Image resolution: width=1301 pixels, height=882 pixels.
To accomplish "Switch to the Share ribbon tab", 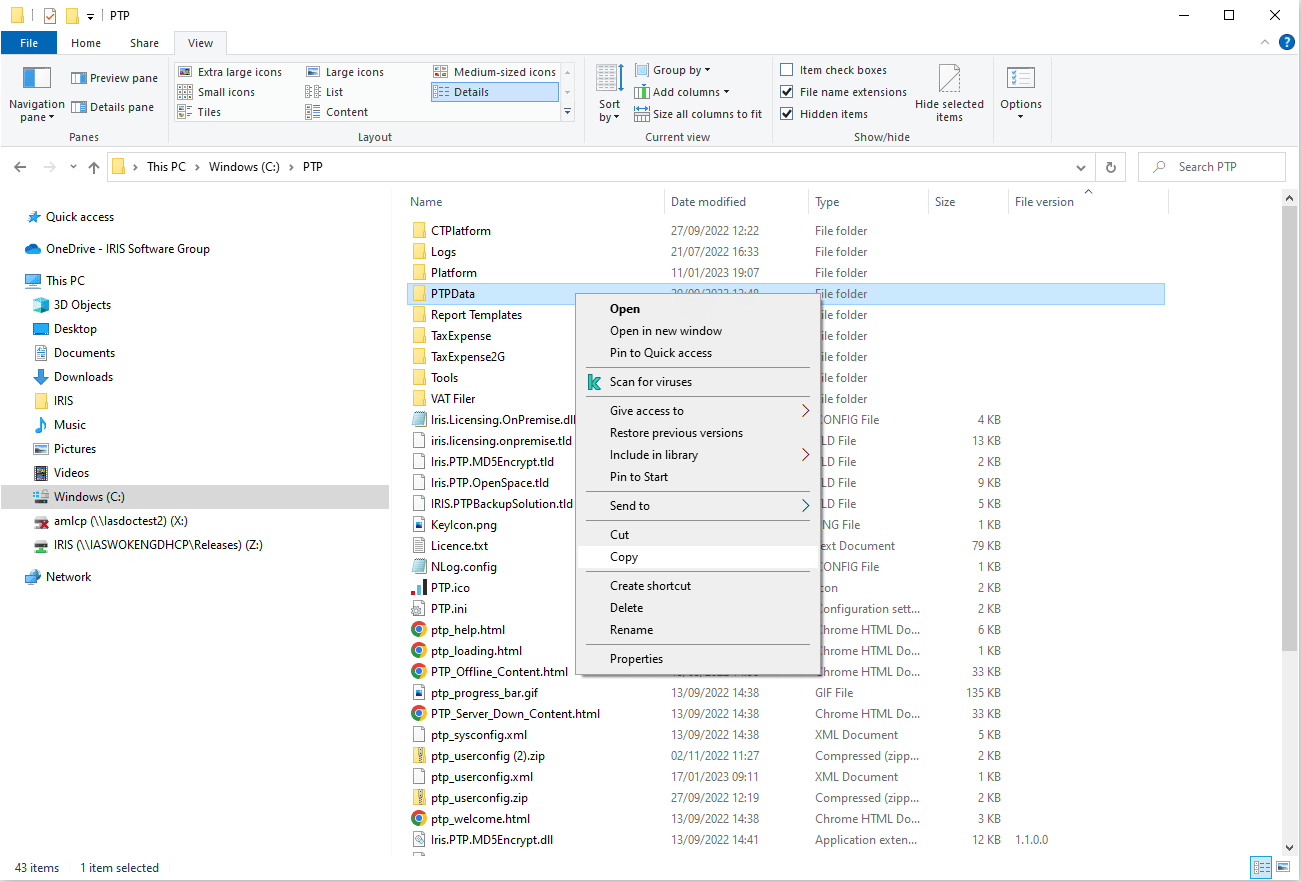I will (x=144, y=43).
